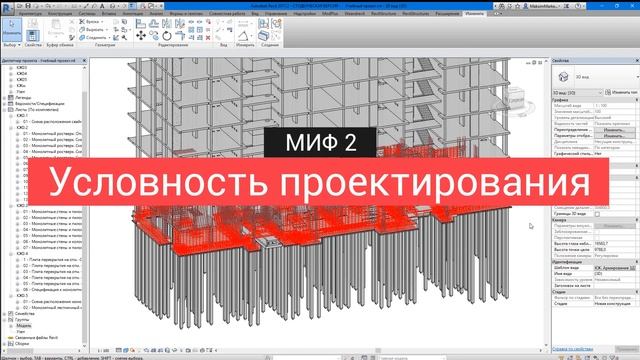Click the Create Assembly icon in Создание panel
Viewport: 640px width, 360px height.
tap(263, 23)
